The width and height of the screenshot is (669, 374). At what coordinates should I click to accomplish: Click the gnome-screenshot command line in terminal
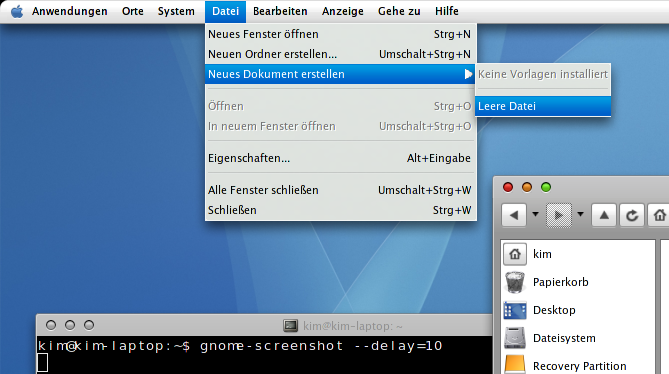(240, 346)
